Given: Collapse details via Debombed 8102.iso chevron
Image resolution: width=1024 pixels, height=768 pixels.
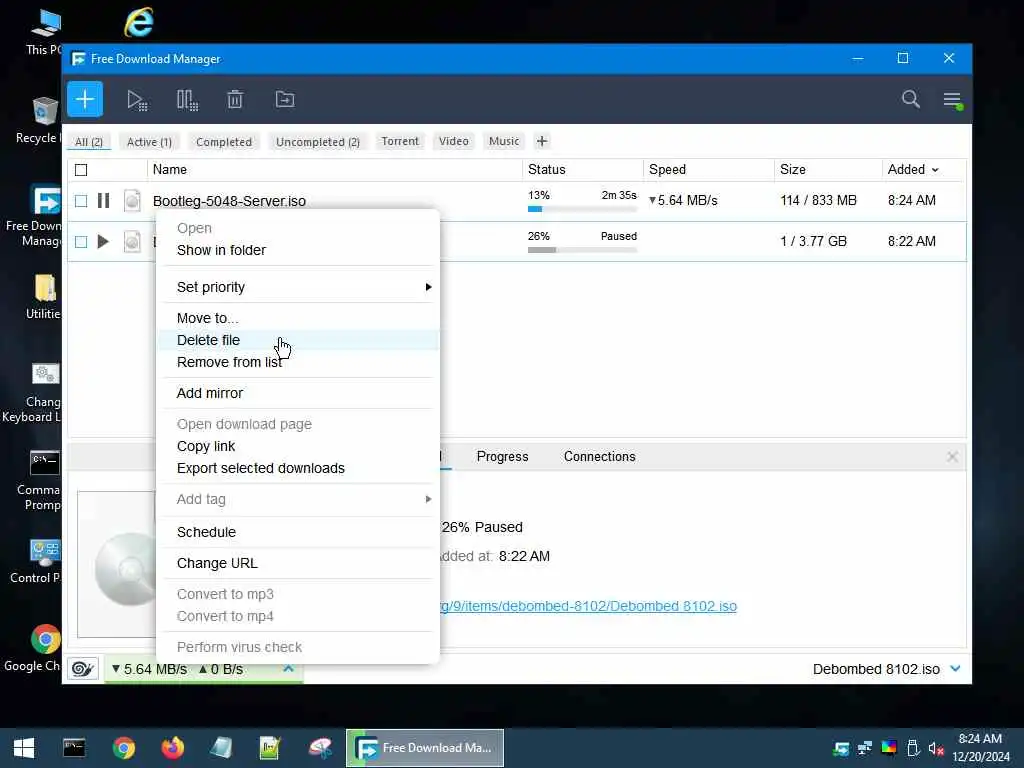Looking at the screenshot, I should (955, 669).
